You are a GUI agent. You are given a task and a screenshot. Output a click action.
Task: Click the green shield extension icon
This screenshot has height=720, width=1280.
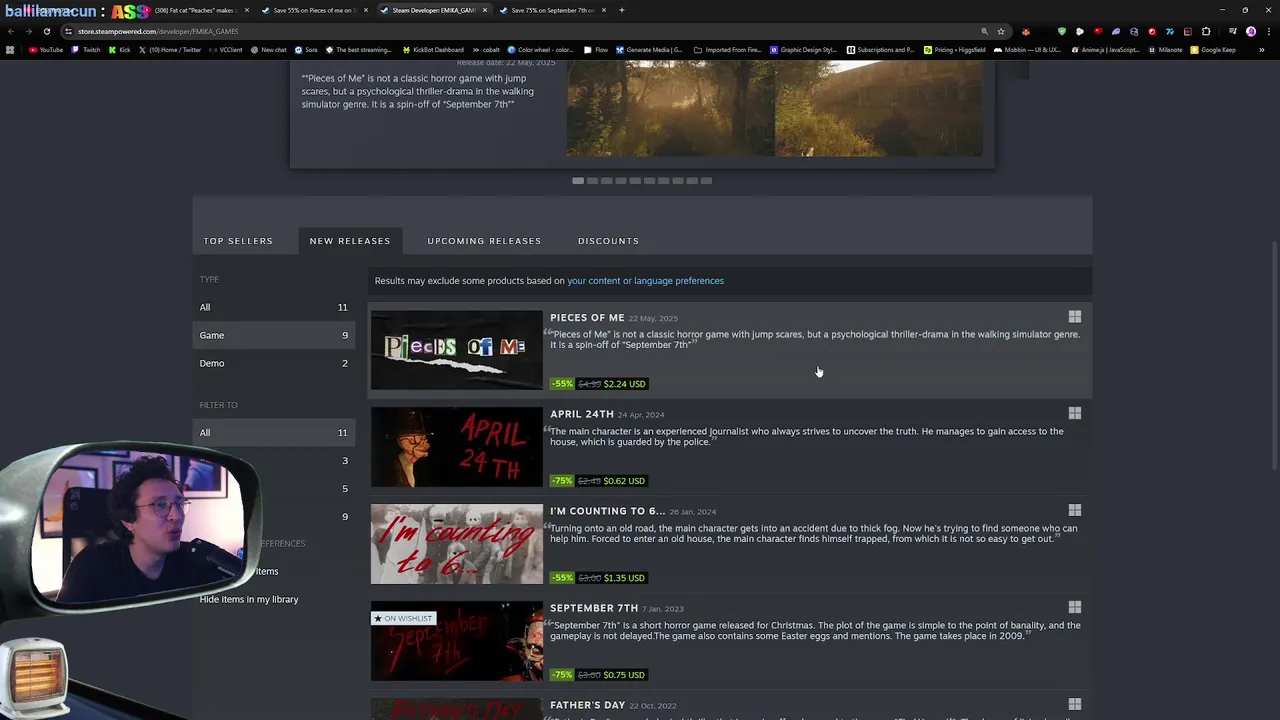1062,31
